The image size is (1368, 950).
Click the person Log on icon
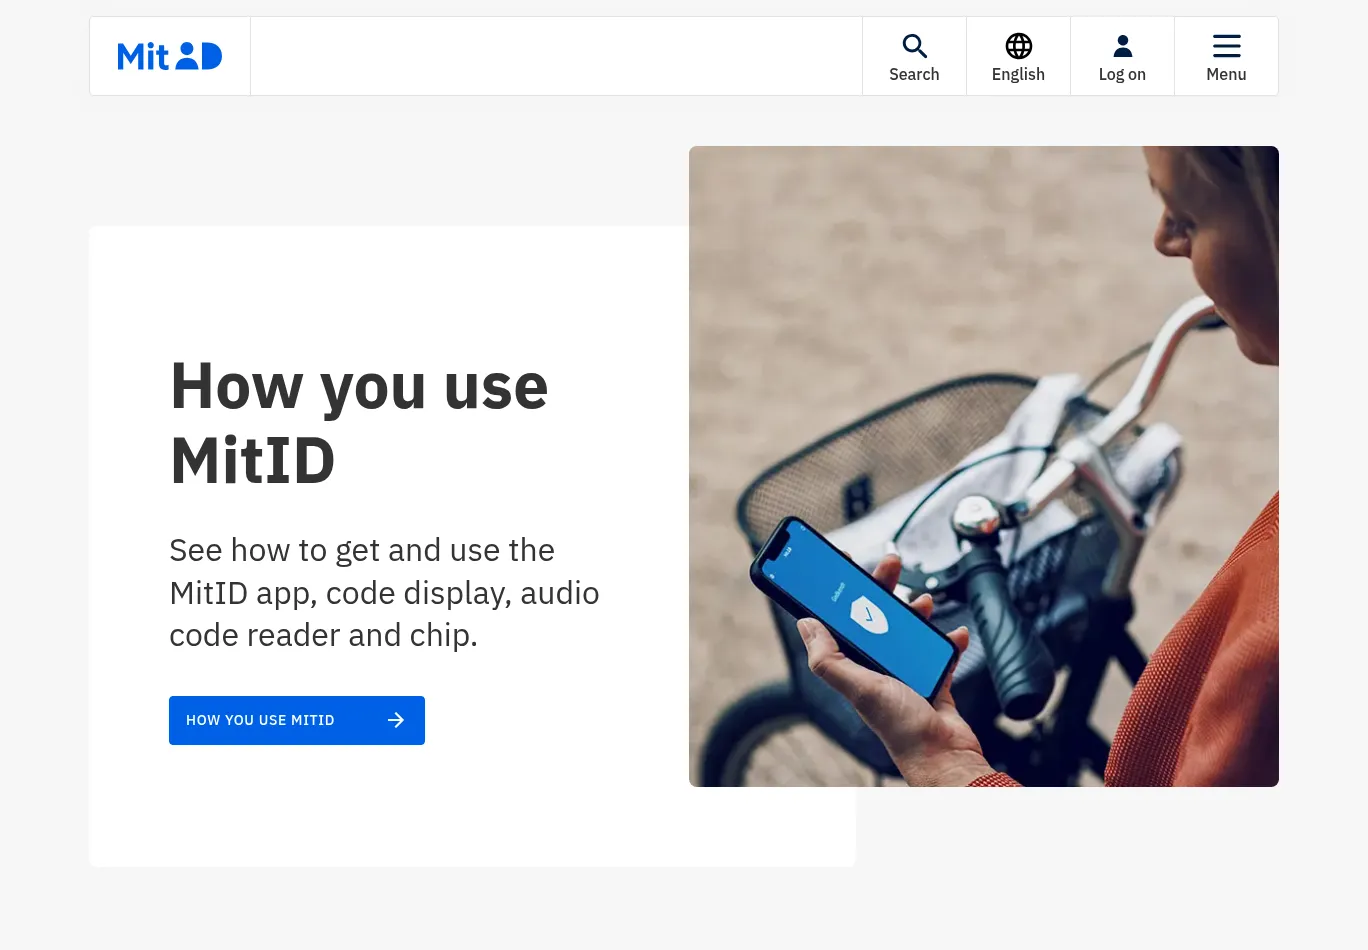pos(1122,46)
